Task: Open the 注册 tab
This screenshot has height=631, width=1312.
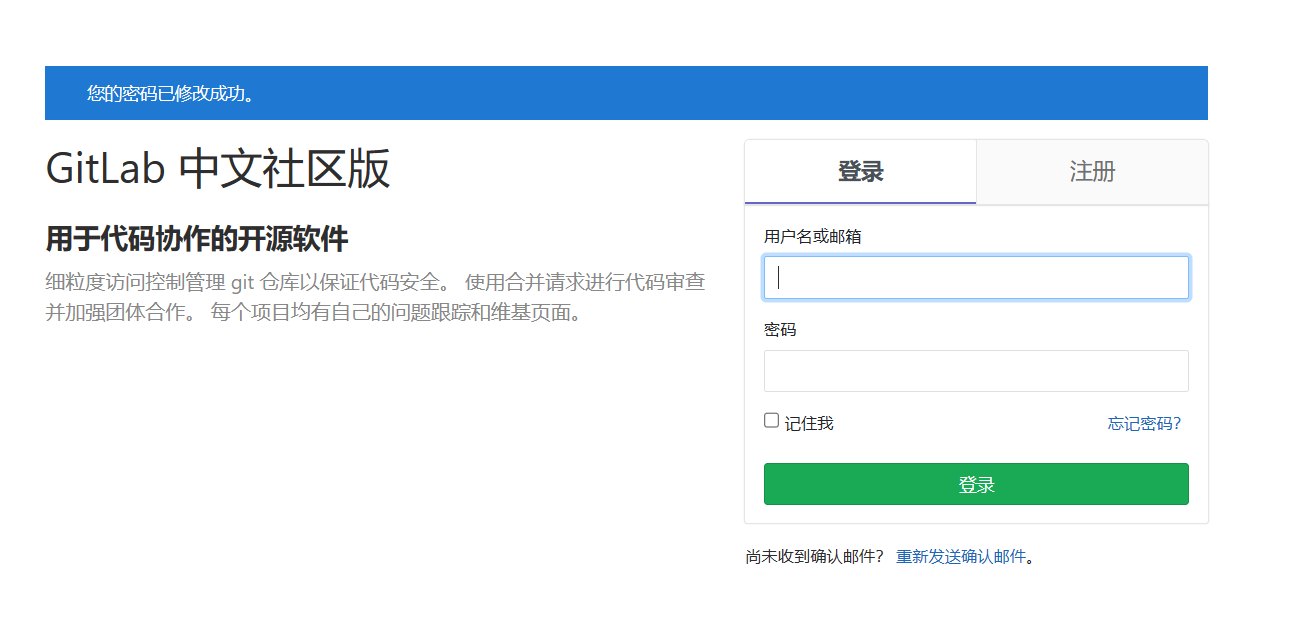Action: [x=1092, y=172]
